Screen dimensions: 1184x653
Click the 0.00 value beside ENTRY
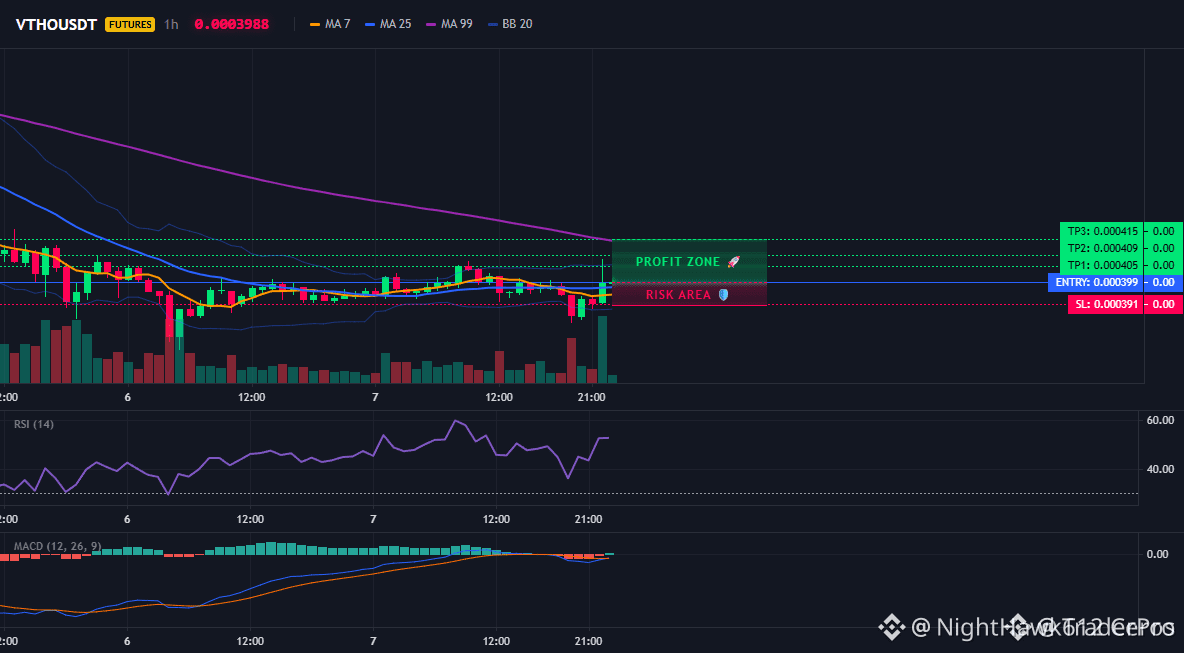tap(1164, 282)
